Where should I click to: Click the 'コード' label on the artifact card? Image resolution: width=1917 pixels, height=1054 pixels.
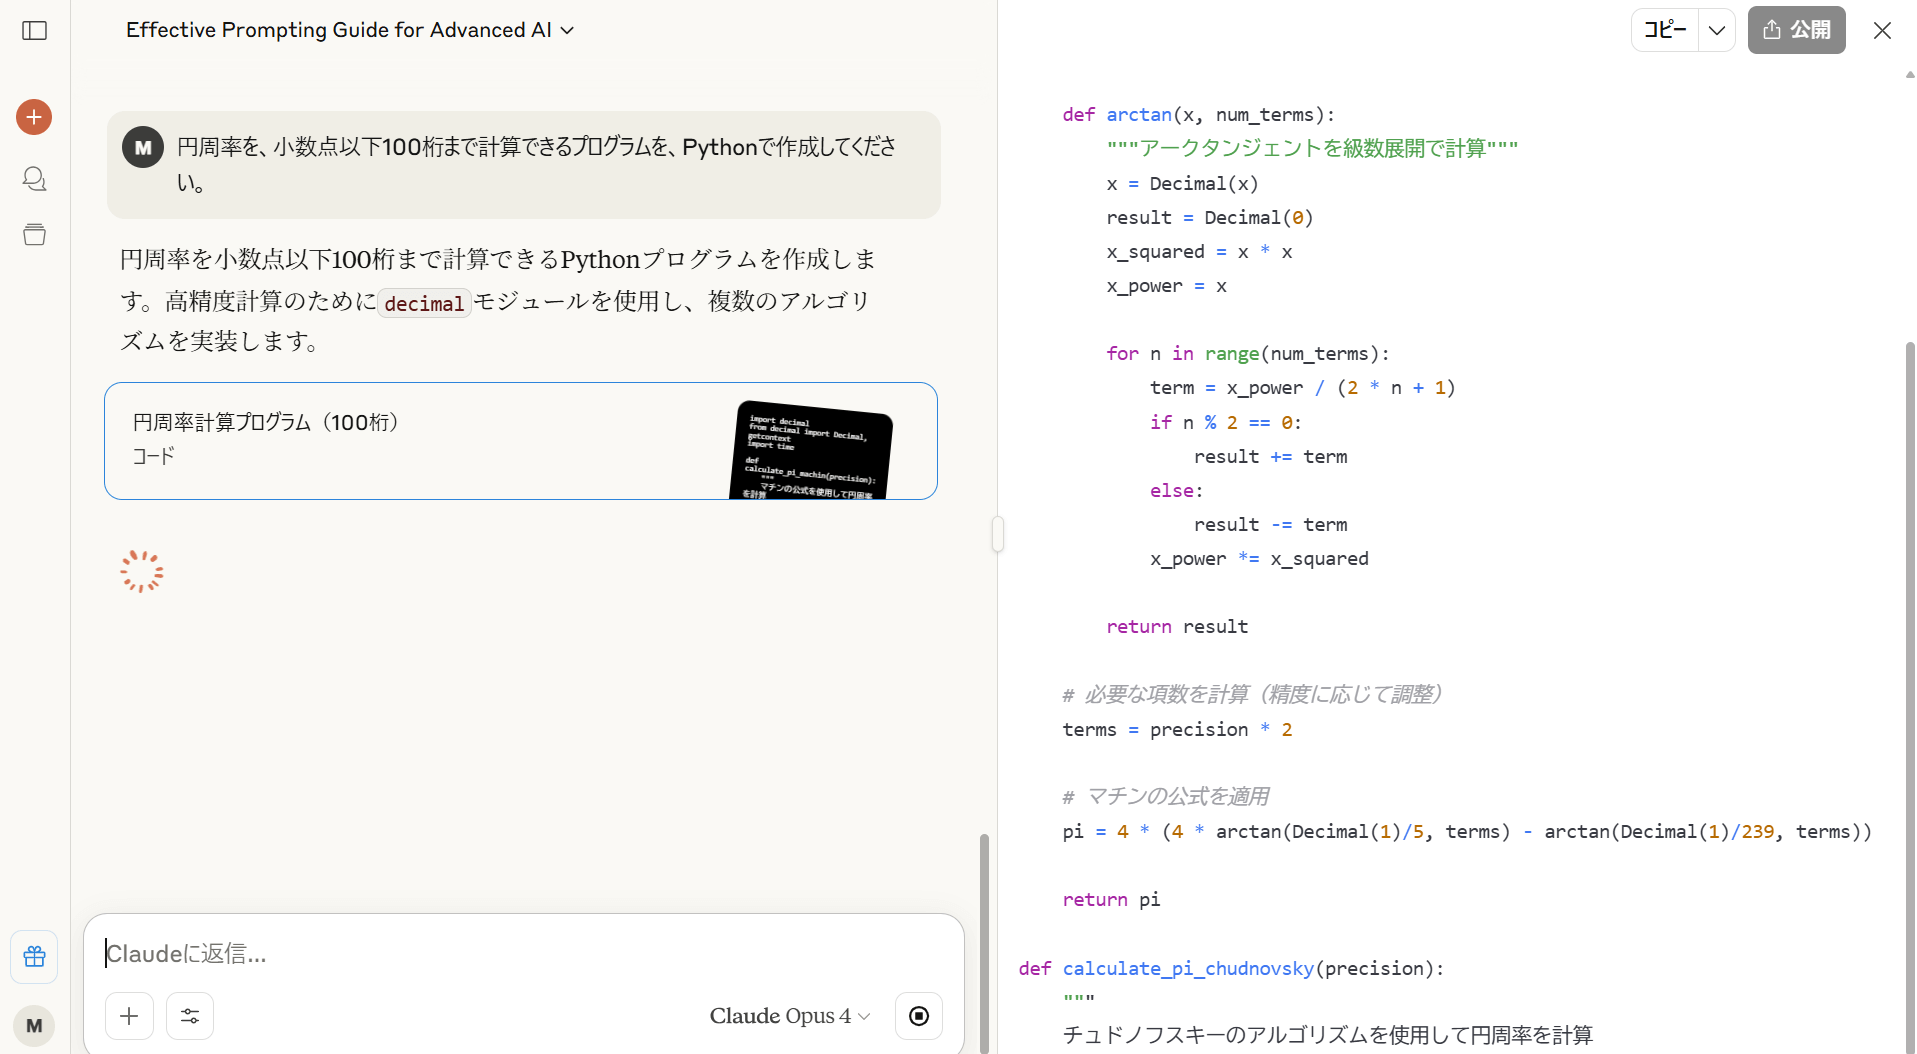point(154,456)
